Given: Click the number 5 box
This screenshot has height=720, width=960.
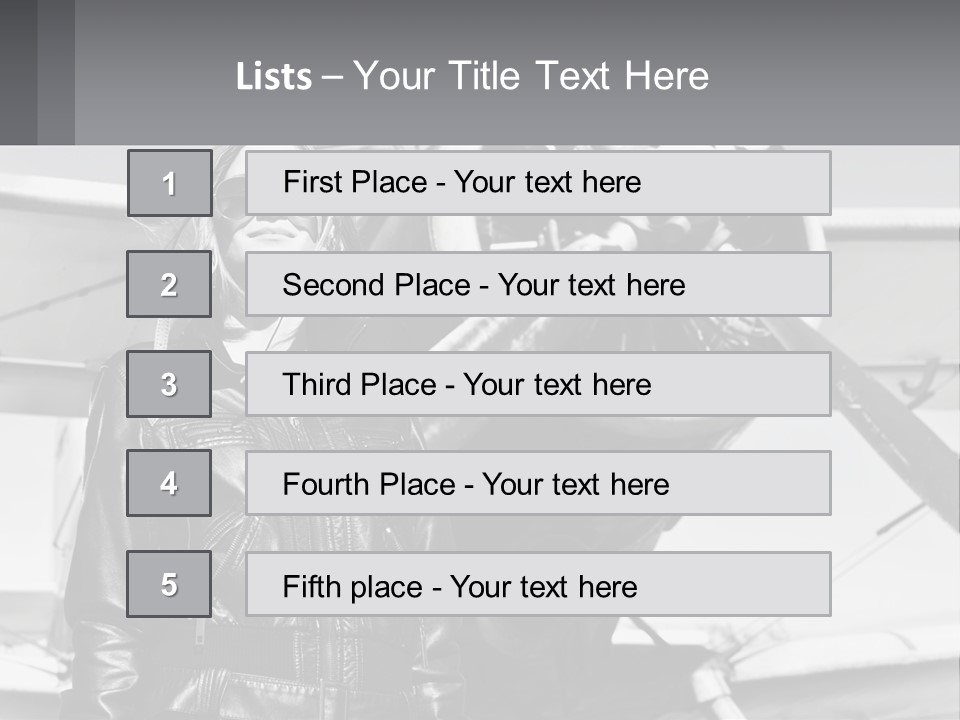Looking at the screenshot, I should (x=169, y=583).
